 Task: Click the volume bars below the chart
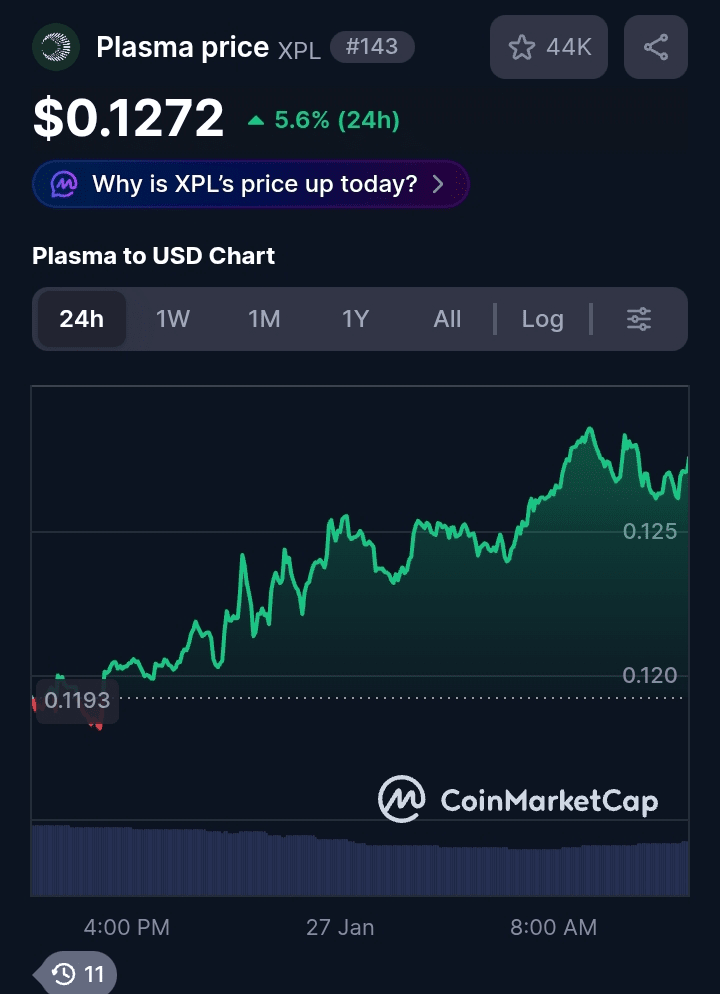360,860
